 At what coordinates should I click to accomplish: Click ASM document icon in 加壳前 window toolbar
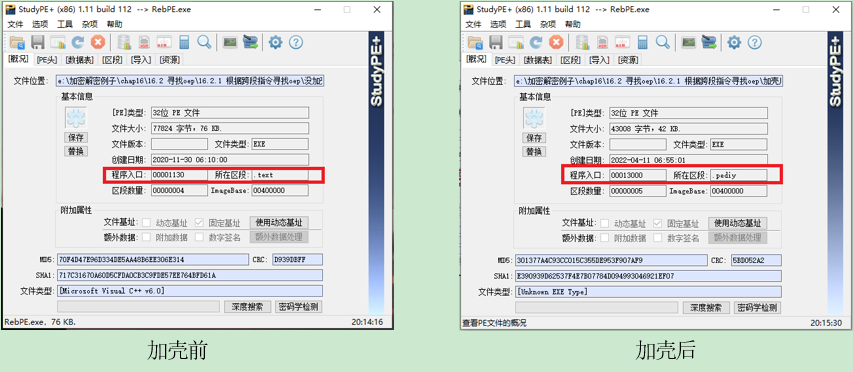145,42
